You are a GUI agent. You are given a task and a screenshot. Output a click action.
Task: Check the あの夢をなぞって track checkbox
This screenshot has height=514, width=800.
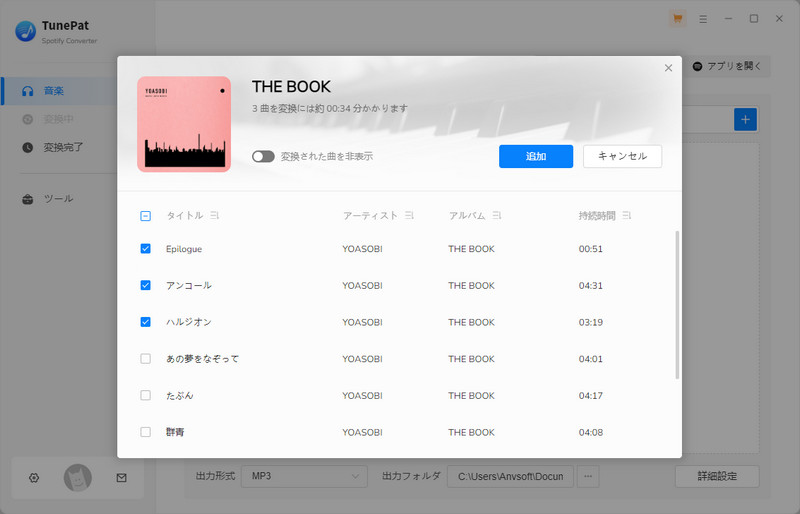click(x=145, y=359)
